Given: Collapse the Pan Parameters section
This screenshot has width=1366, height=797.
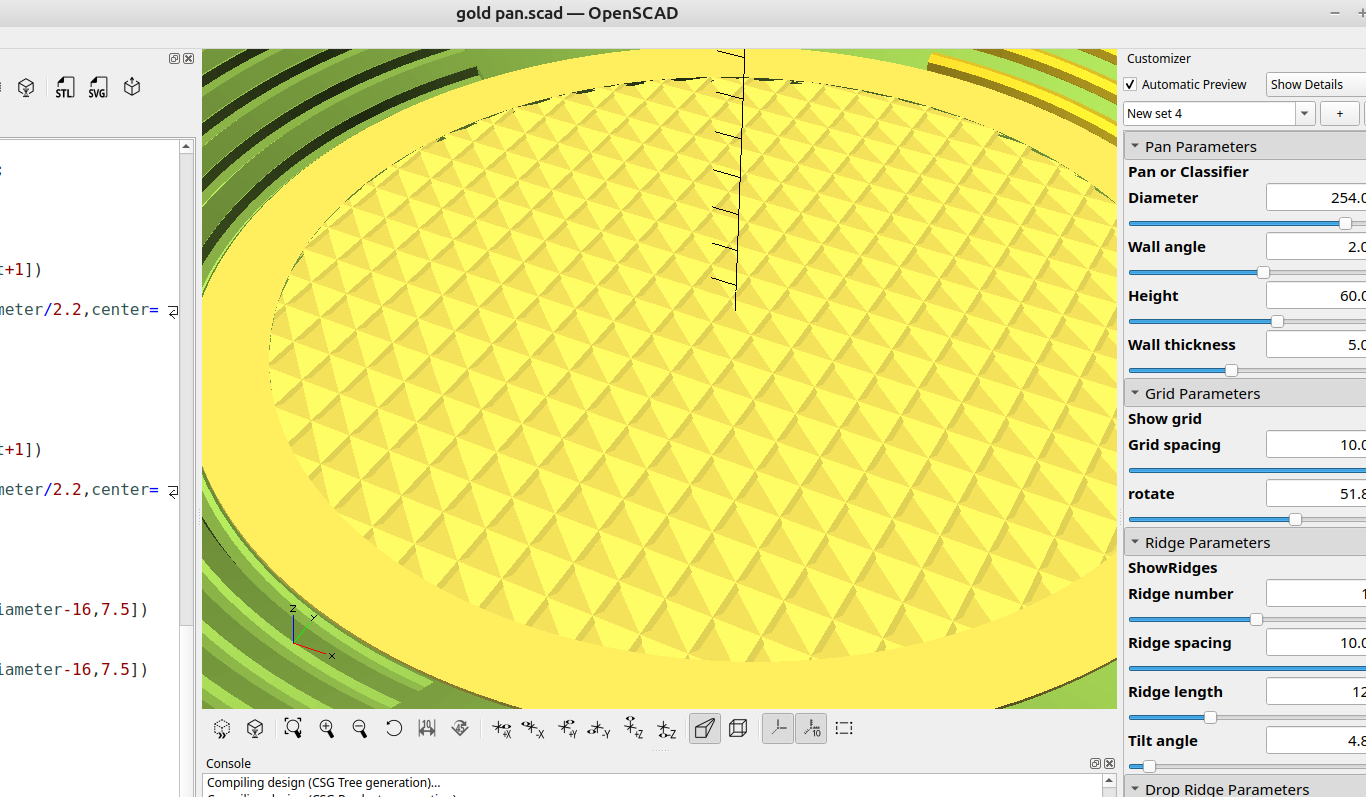Looking at the screenshot, I should coord(1135,147).
